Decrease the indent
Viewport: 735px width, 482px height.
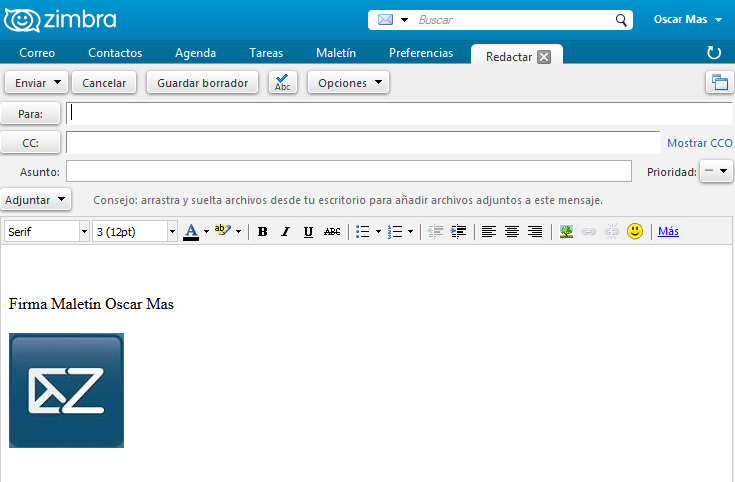[x=435, y=232]
